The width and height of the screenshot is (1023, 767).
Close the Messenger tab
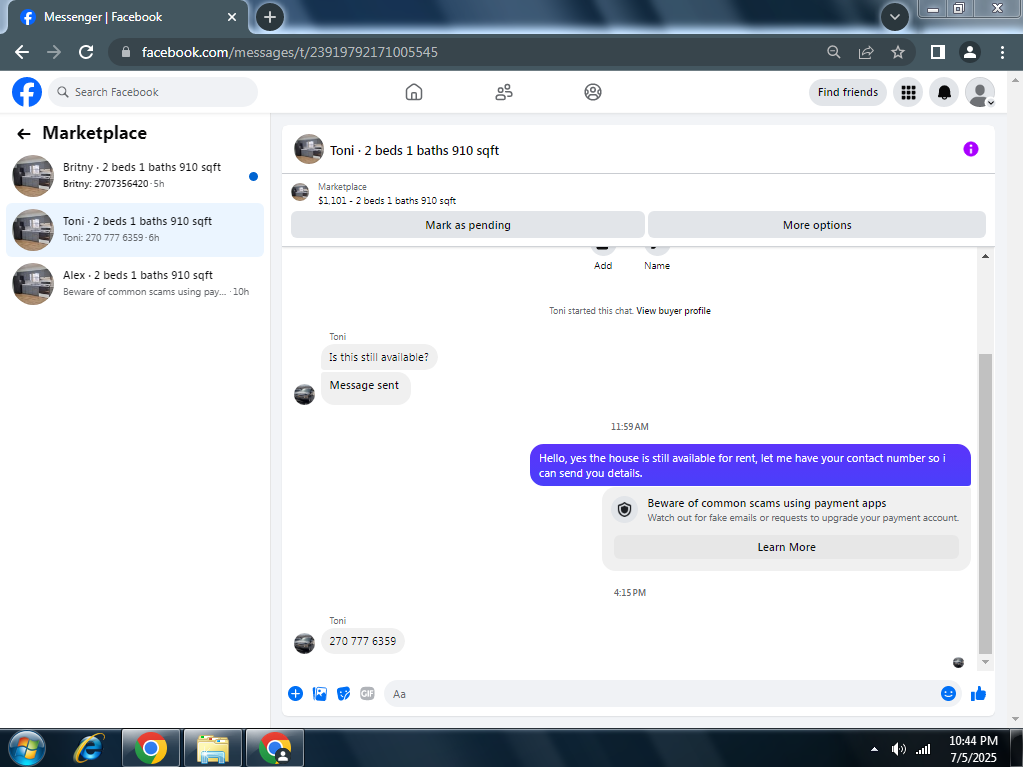[x=232, y=17]
